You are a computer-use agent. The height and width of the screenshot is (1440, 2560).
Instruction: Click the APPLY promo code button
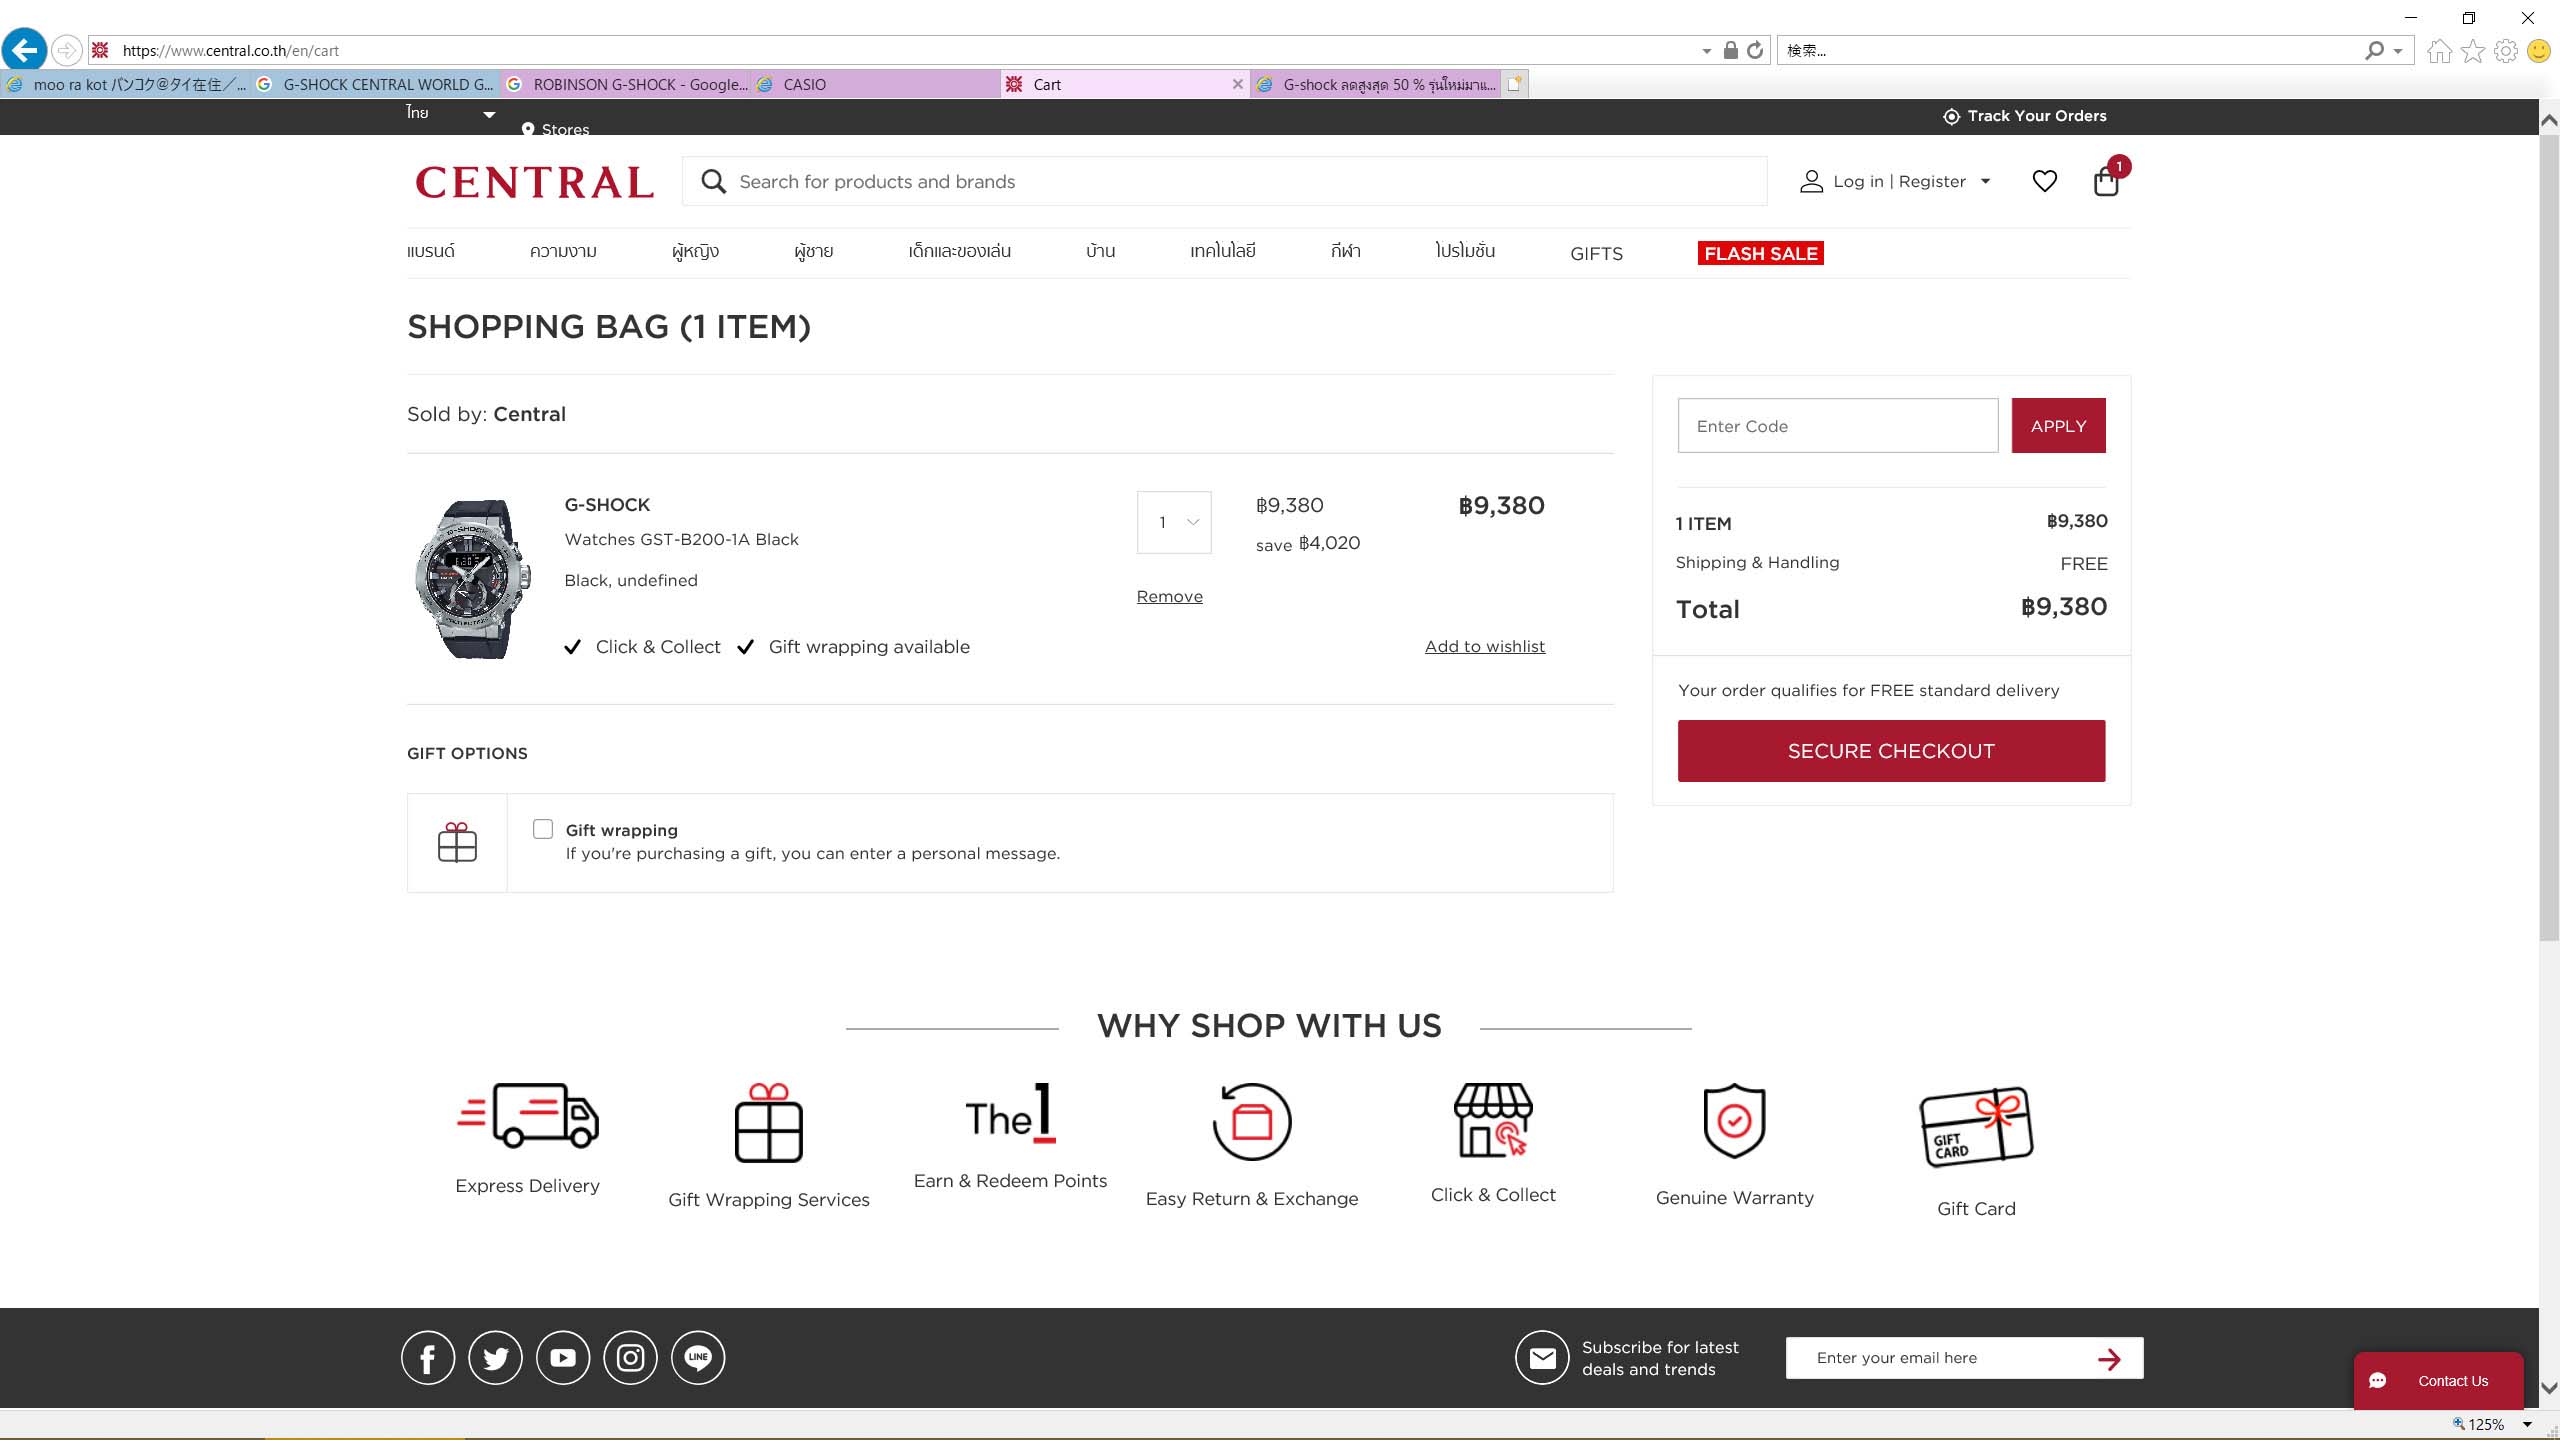(2058, 425)
